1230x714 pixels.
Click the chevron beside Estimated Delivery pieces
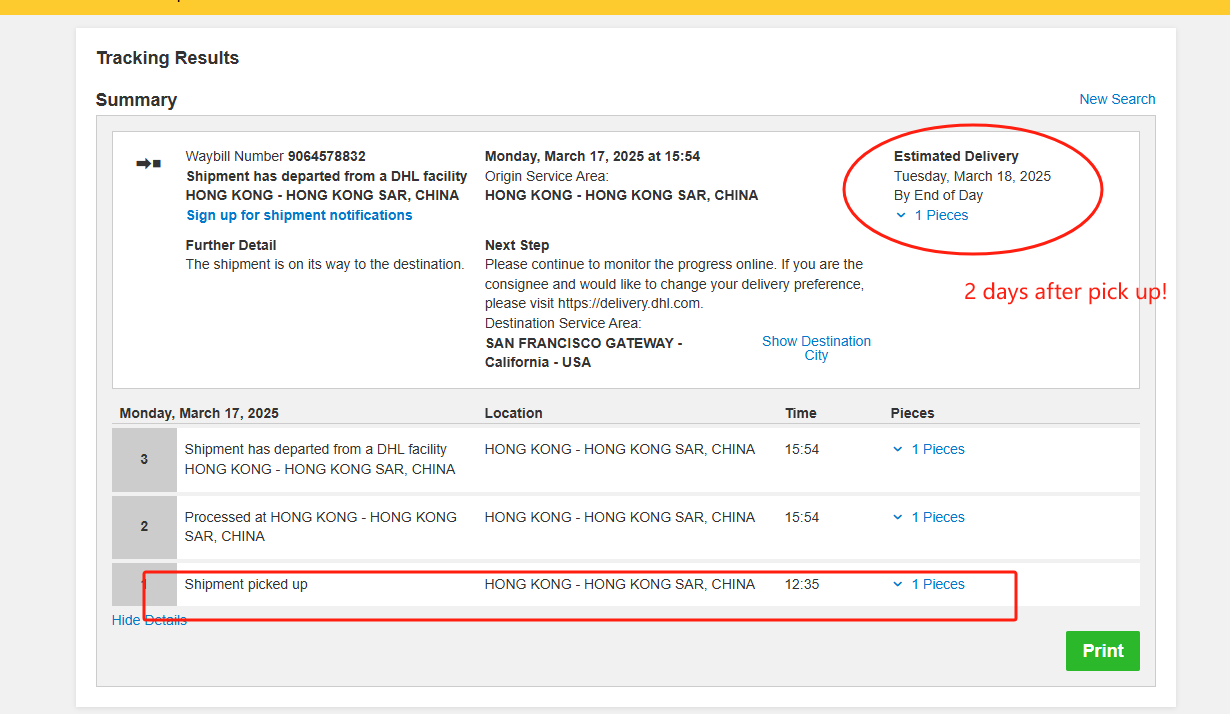(x=901, y=215)
